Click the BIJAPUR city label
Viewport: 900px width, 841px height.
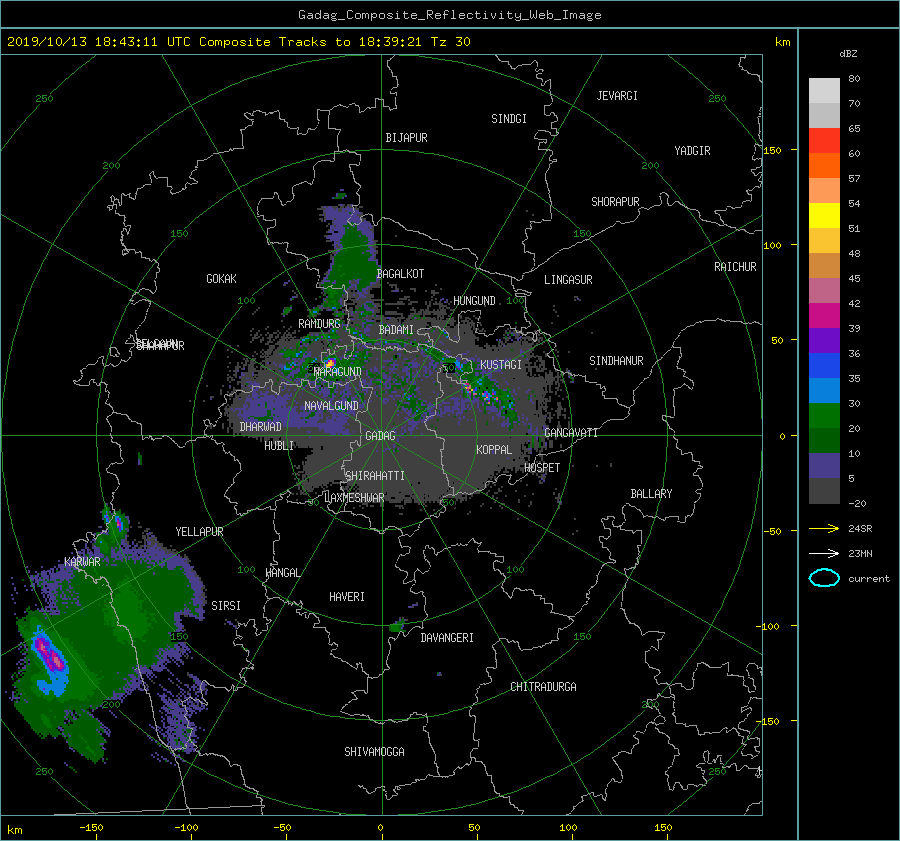406,138
